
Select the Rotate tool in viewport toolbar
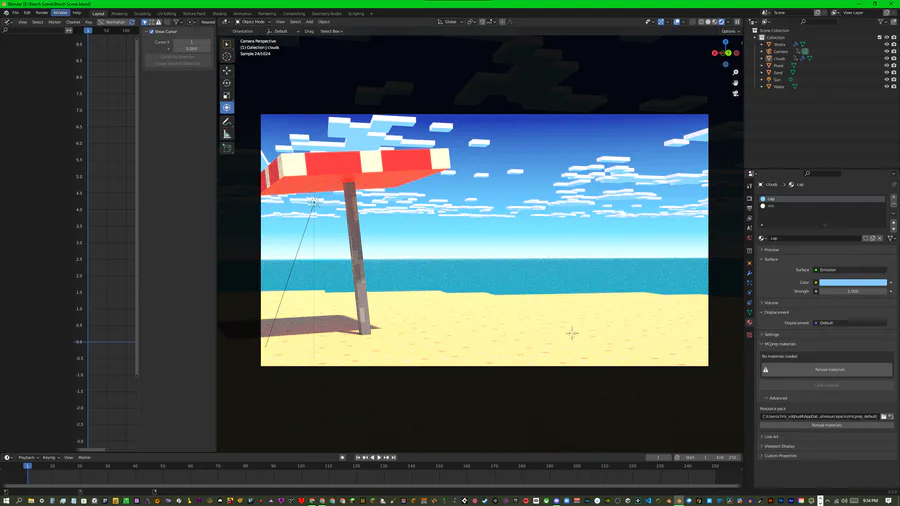[227, 83]
